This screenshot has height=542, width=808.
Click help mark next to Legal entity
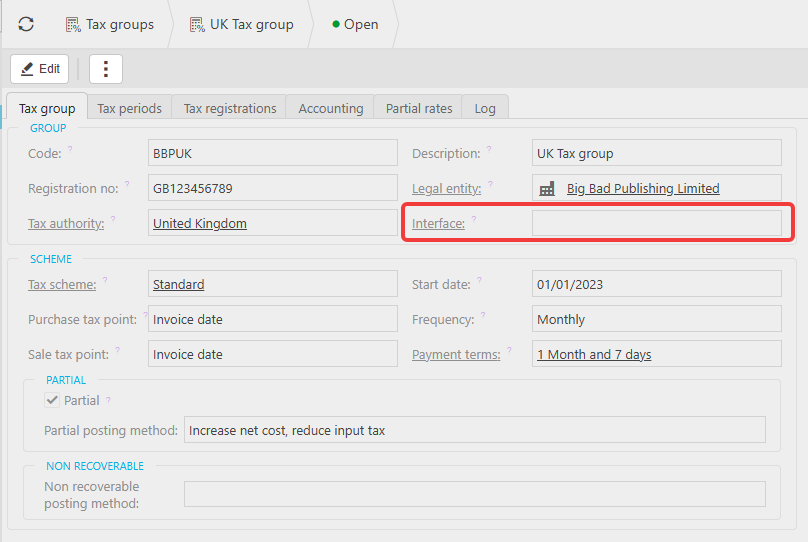pos(490,183)
